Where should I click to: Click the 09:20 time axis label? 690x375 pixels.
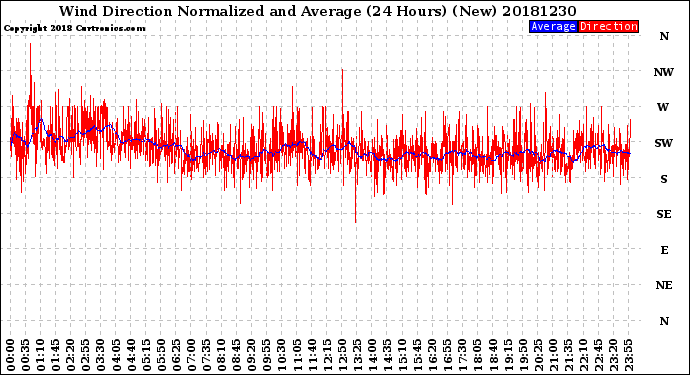tap(252, 355)
